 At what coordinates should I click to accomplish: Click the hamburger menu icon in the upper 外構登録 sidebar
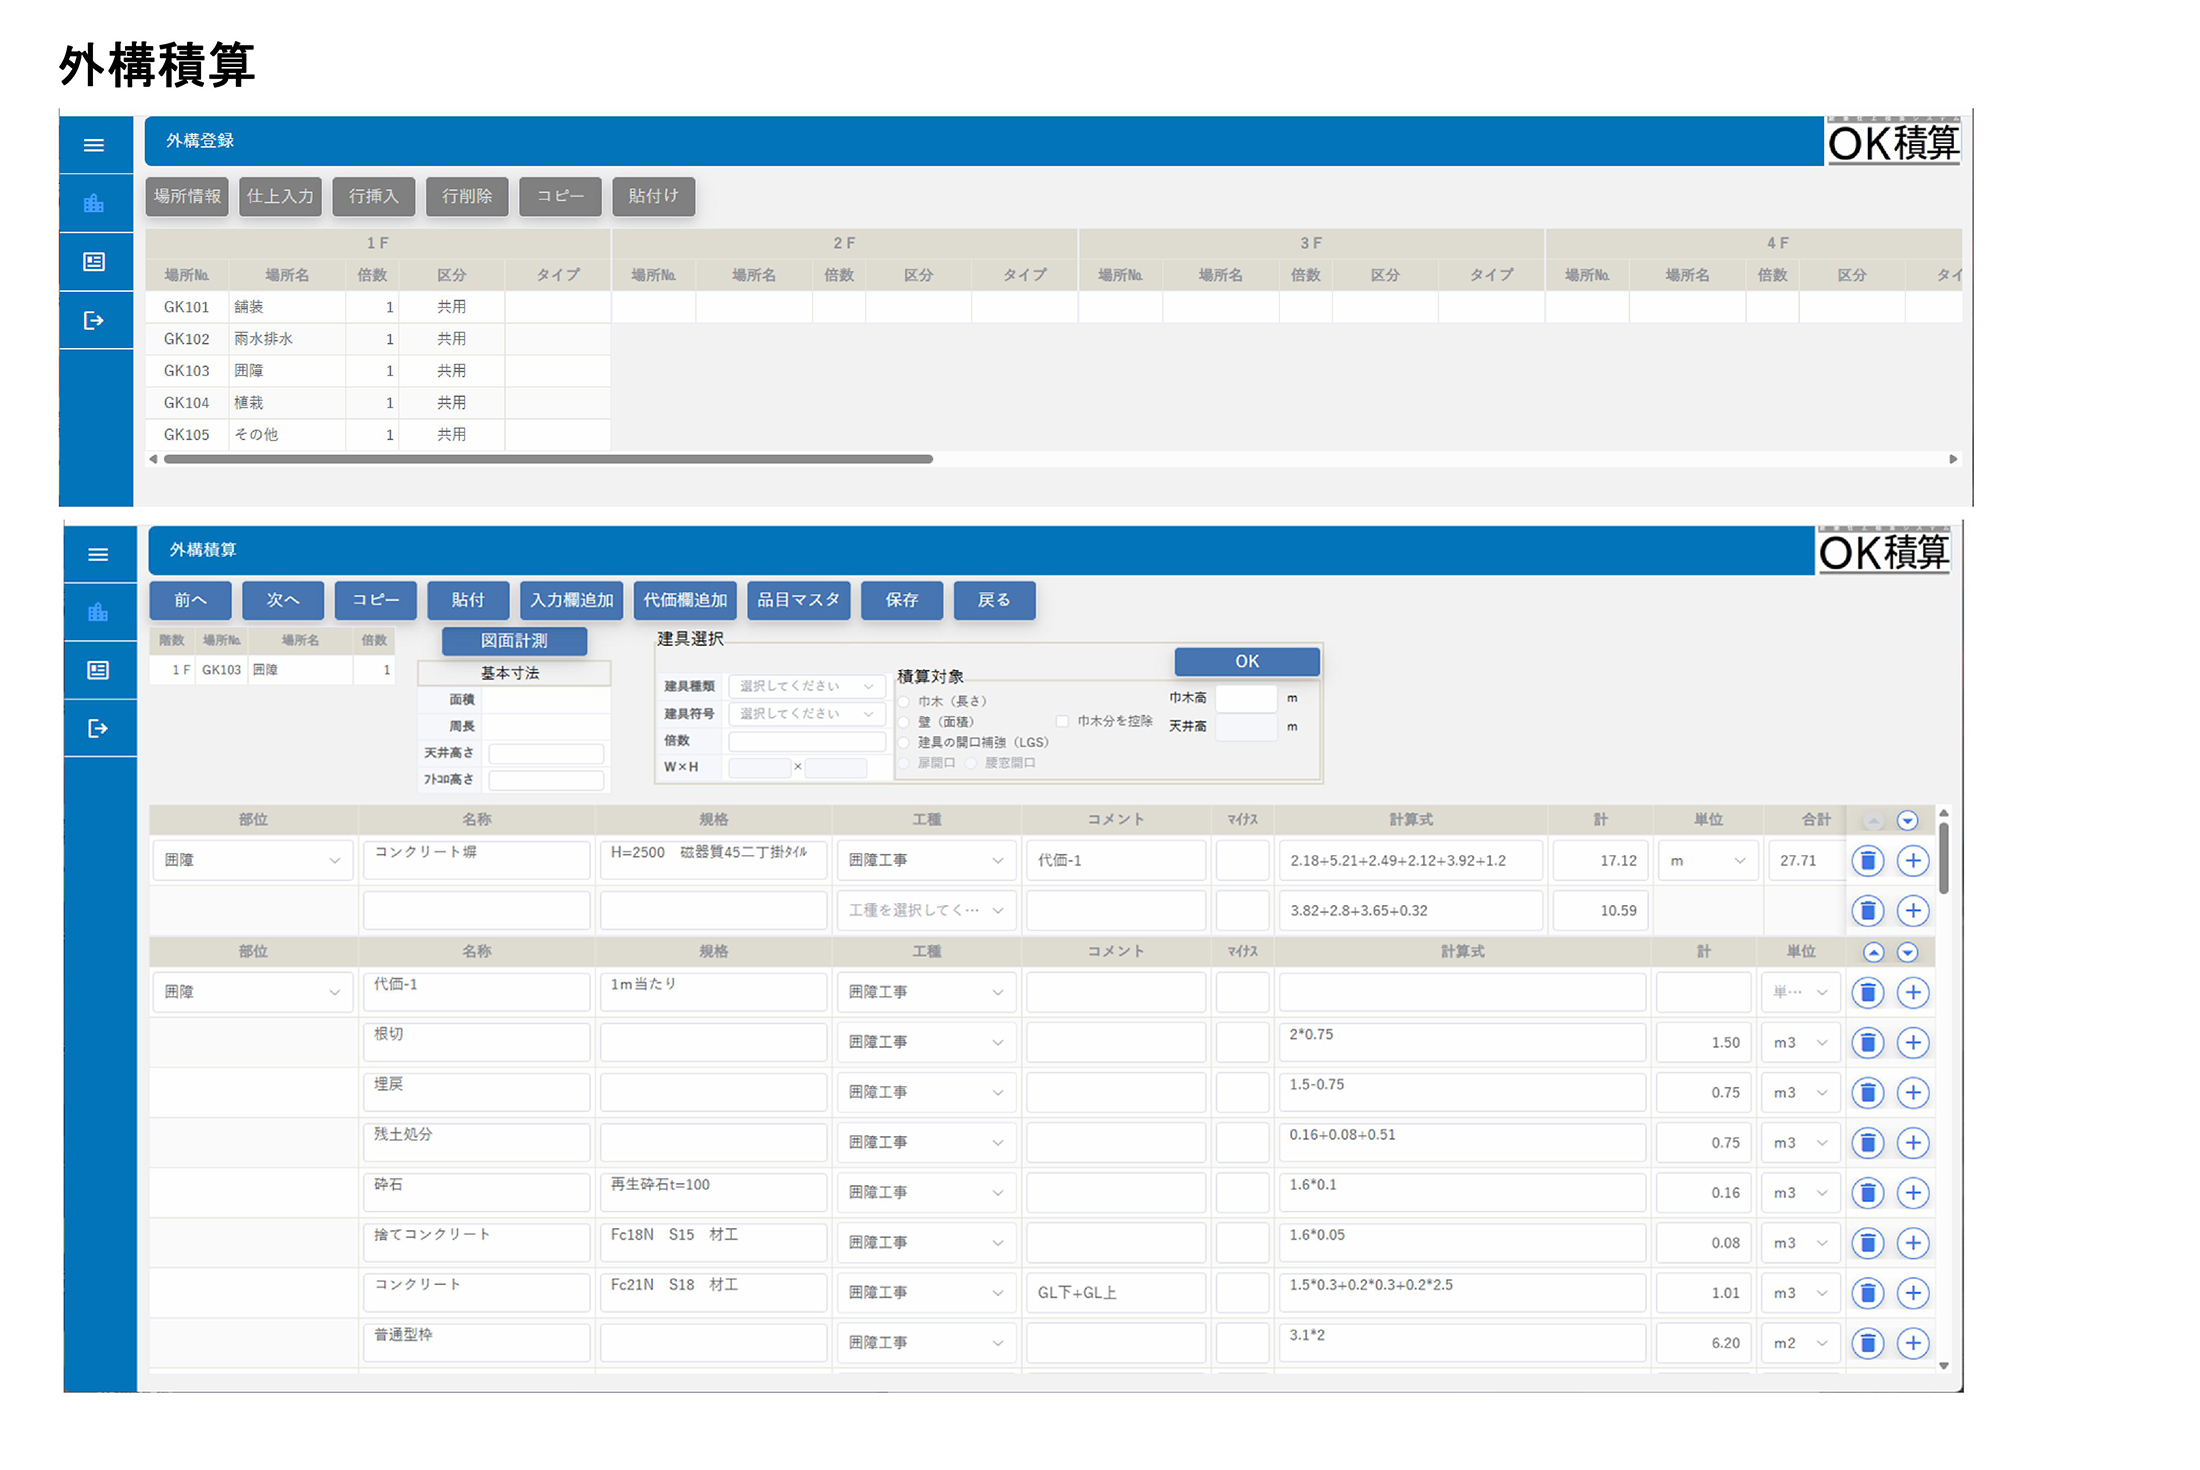94,145
